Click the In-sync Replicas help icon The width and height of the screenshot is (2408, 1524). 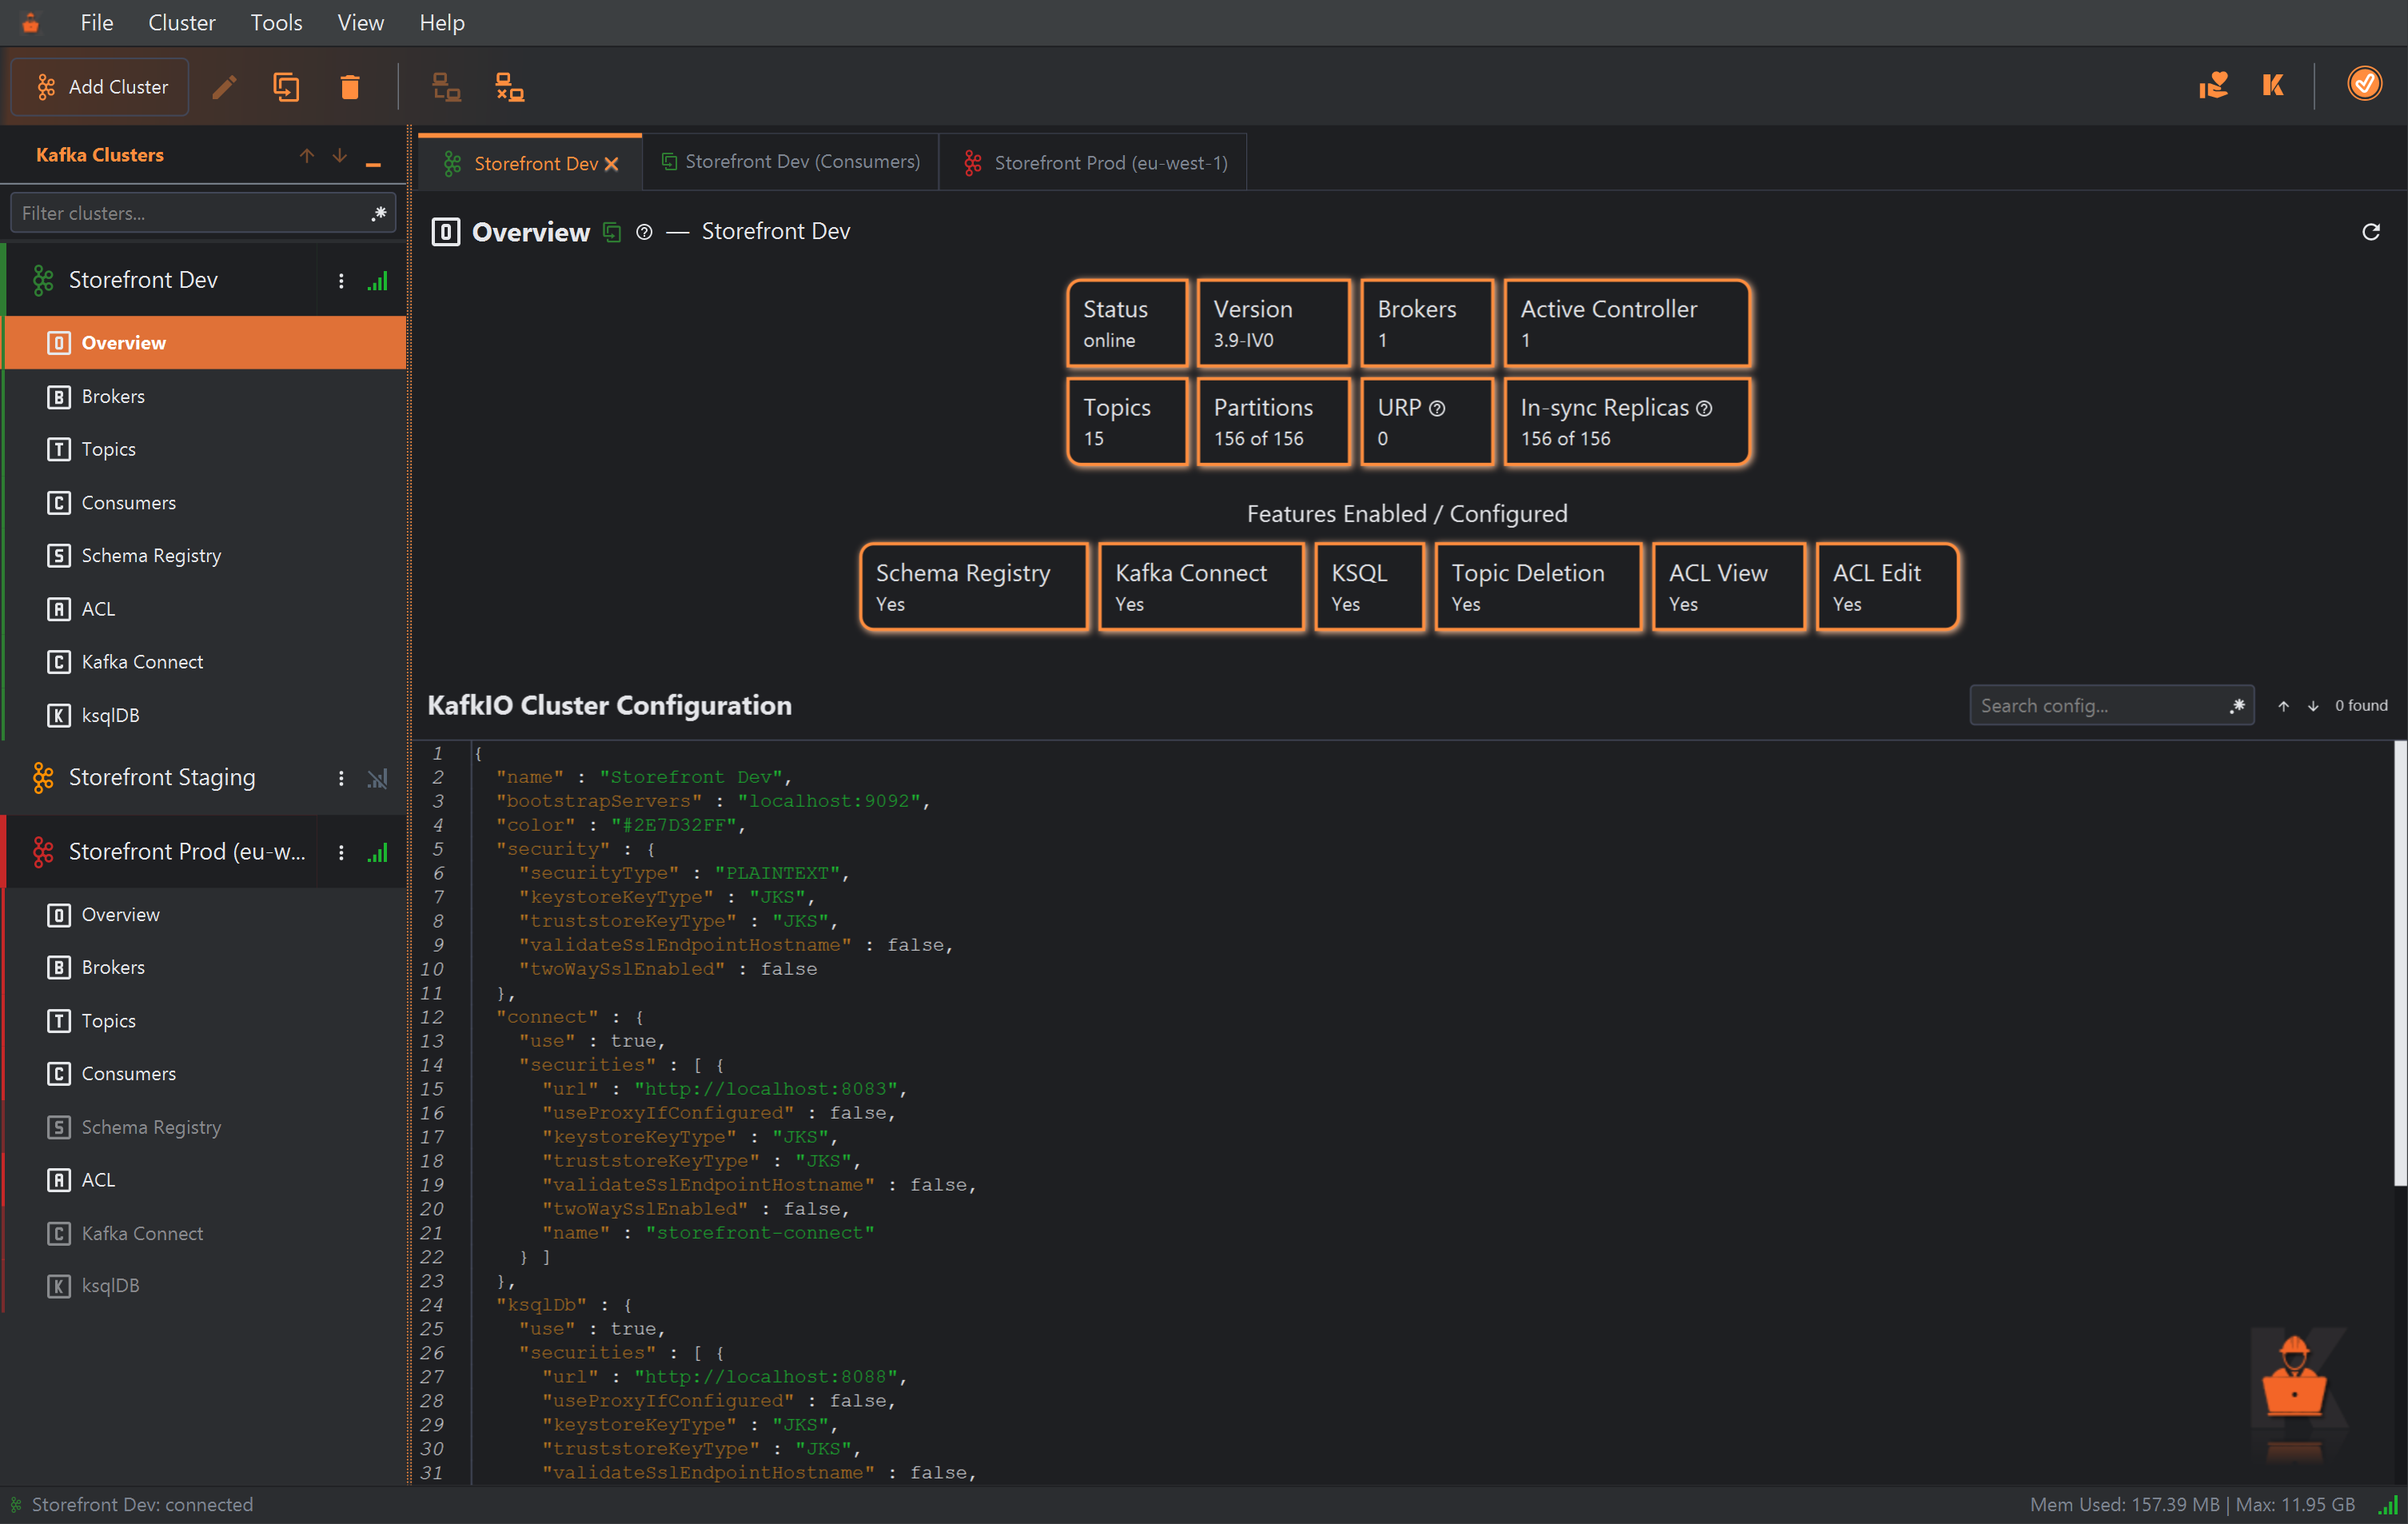[x=1705, y=408]
